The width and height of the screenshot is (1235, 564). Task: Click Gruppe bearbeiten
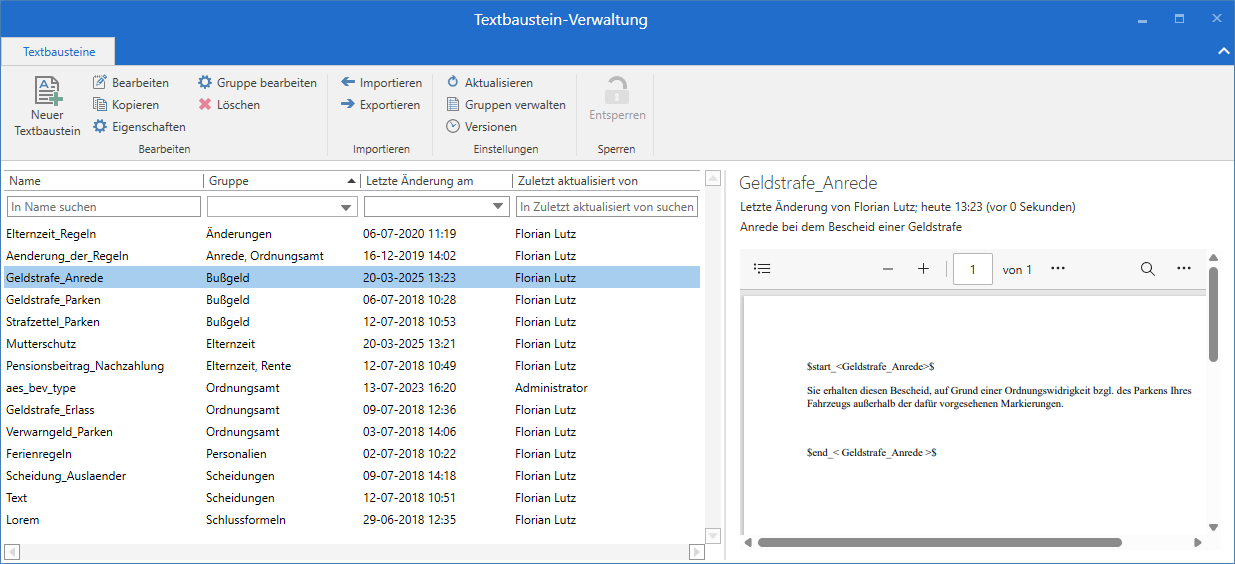coord(266,83)
